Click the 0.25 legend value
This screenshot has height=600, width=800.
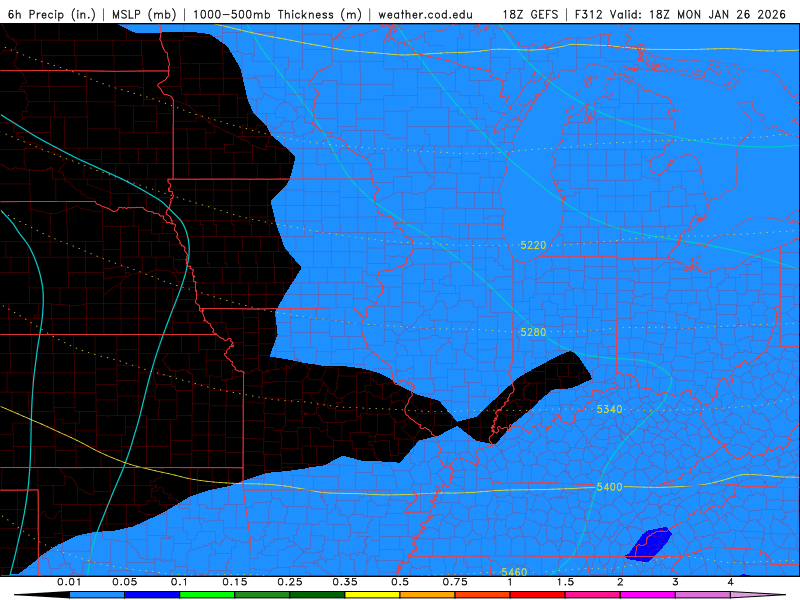290,582
